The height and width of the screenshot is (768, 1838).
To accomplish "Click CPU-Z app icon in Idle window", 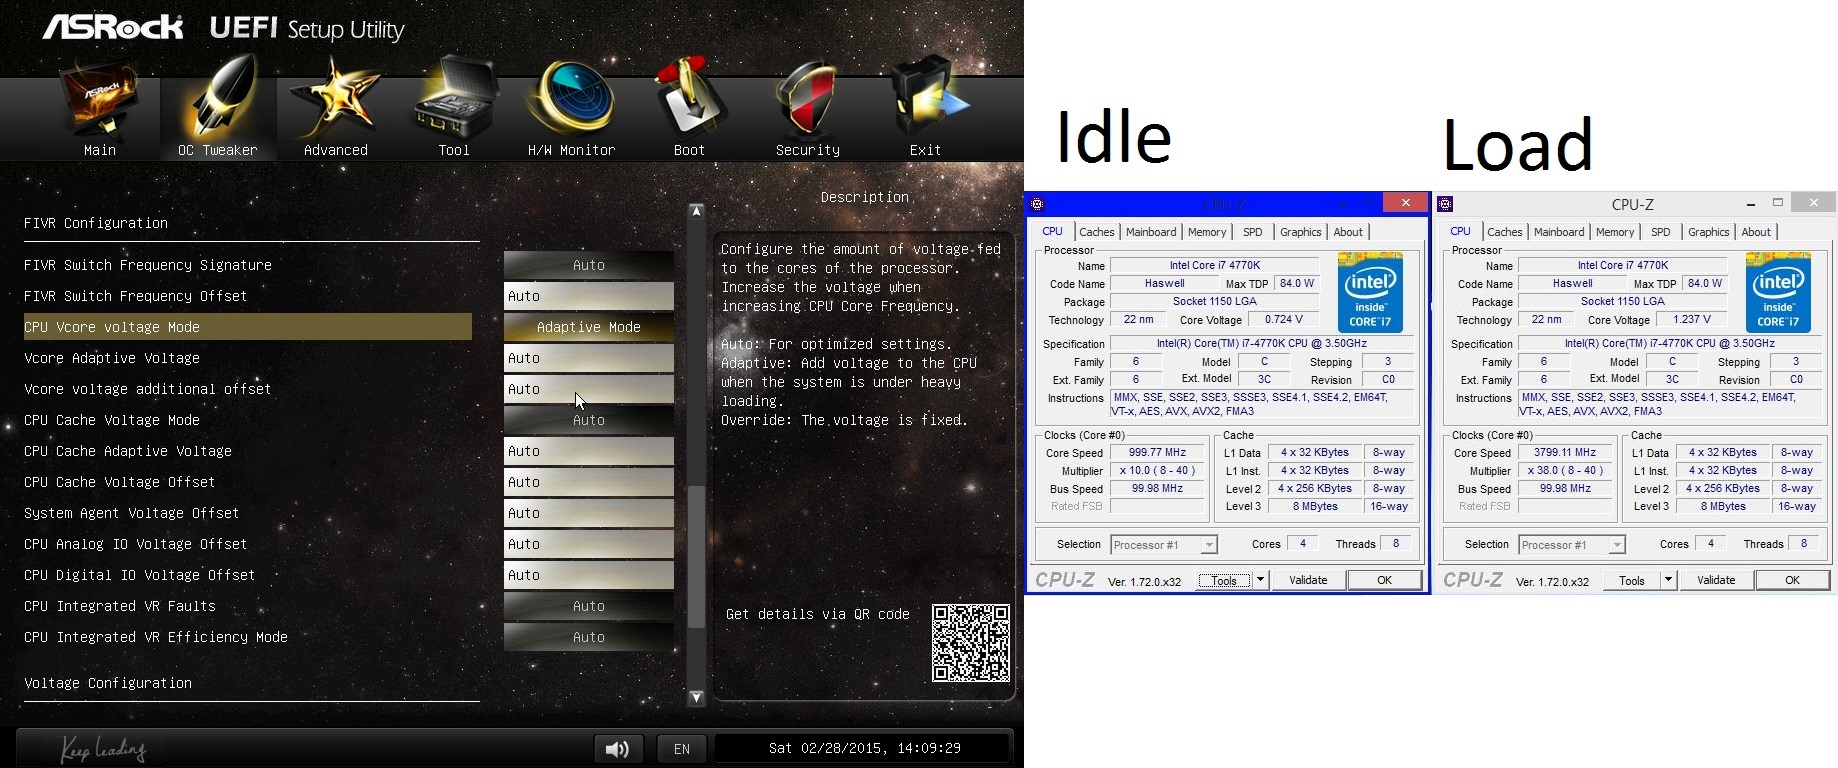I will [x=1038, y=204].
